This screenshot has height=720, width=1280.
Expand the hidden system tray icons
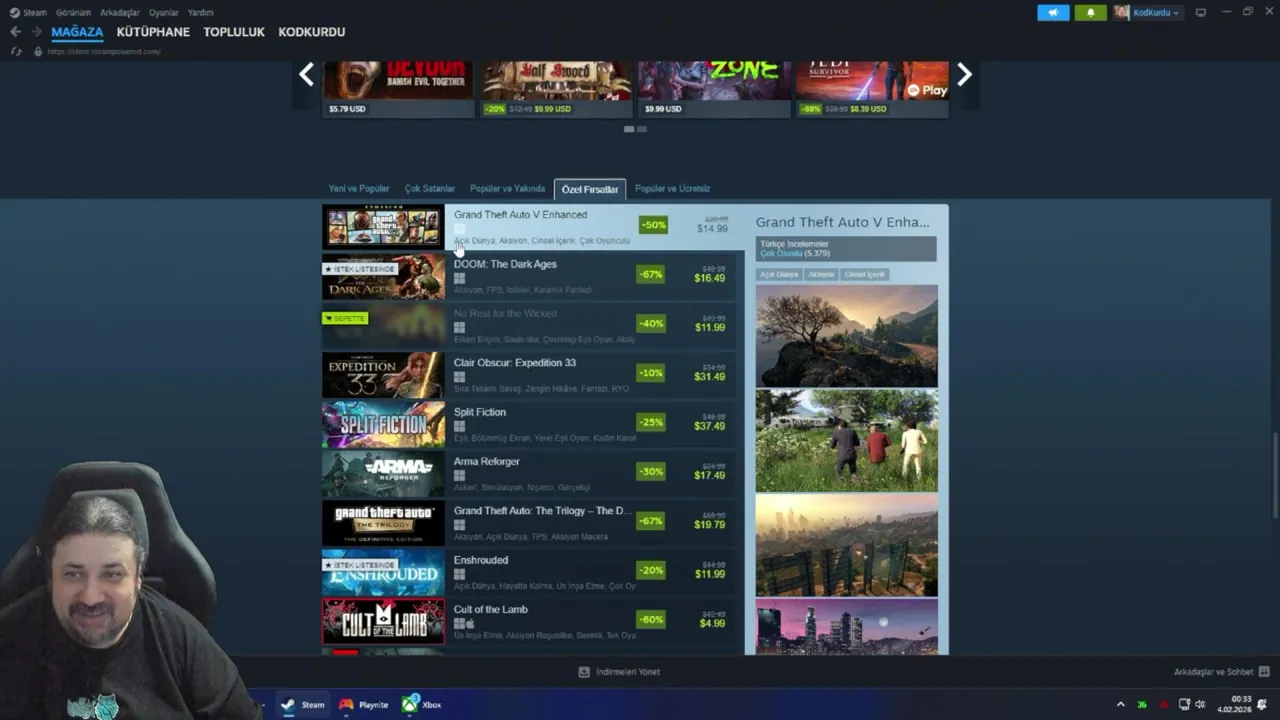tap(1120, 704)
